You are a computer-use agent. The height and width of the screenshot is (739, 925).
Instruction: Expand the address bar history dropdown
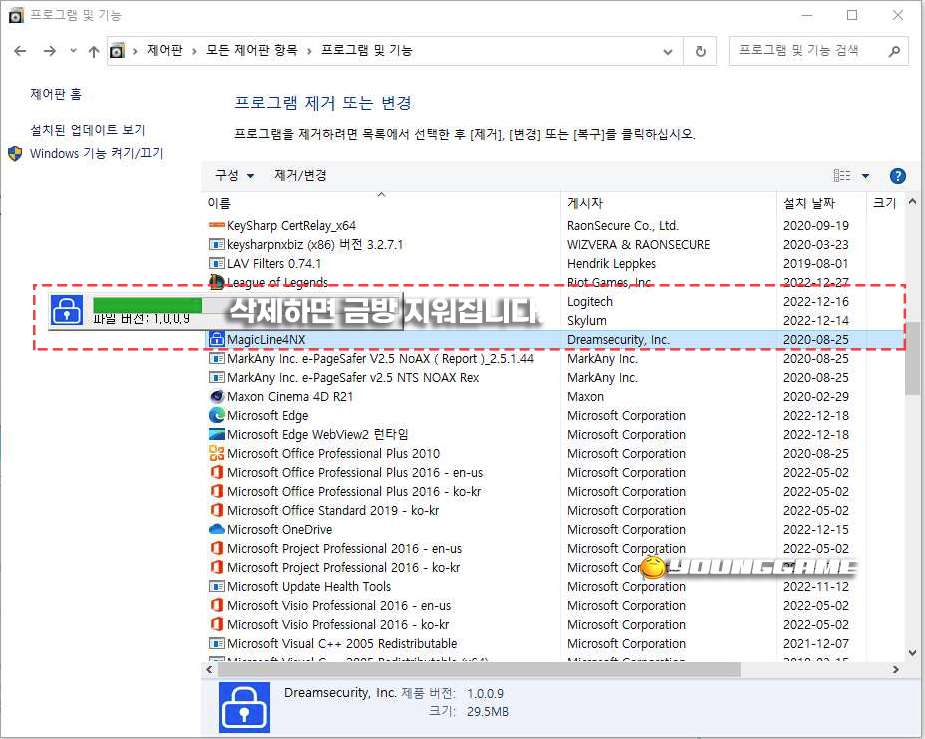pos(668,51)
